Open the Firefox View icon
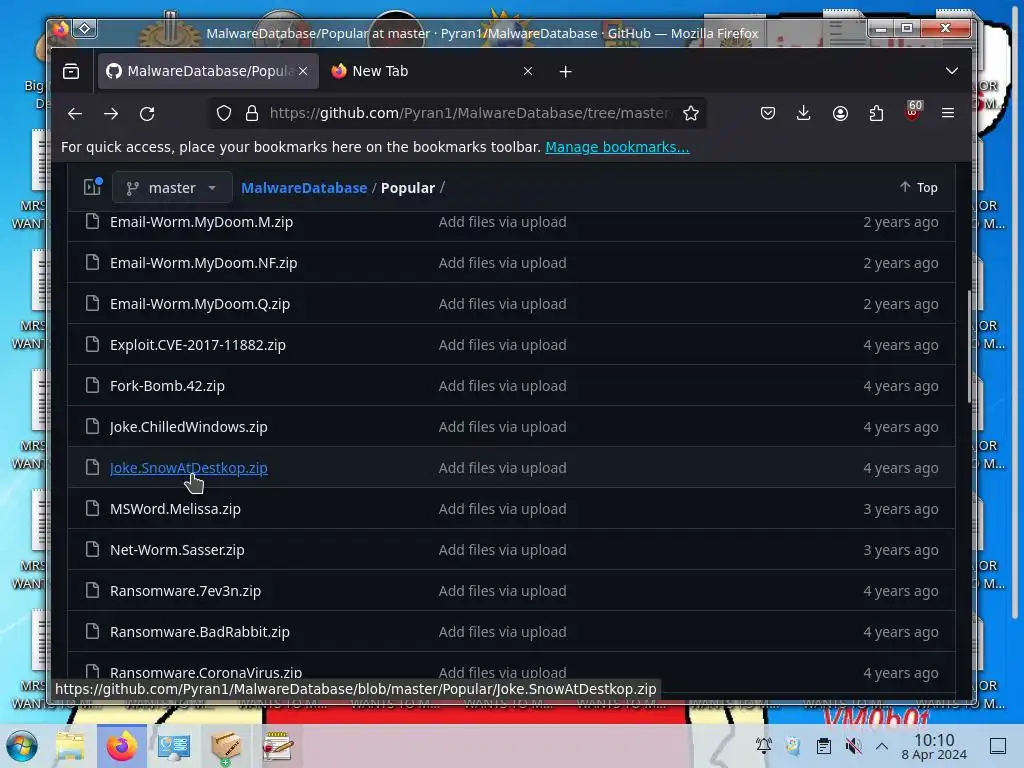 [71, 71]
